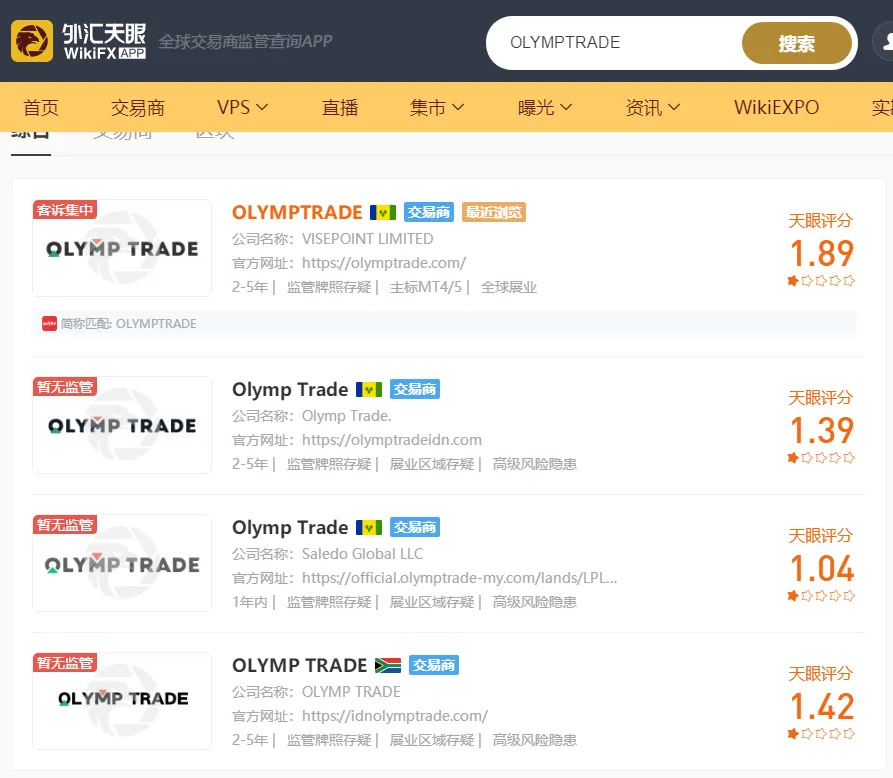Expand the 资讯 dropdown menu

pyautogui.click(x=653, y=107)
